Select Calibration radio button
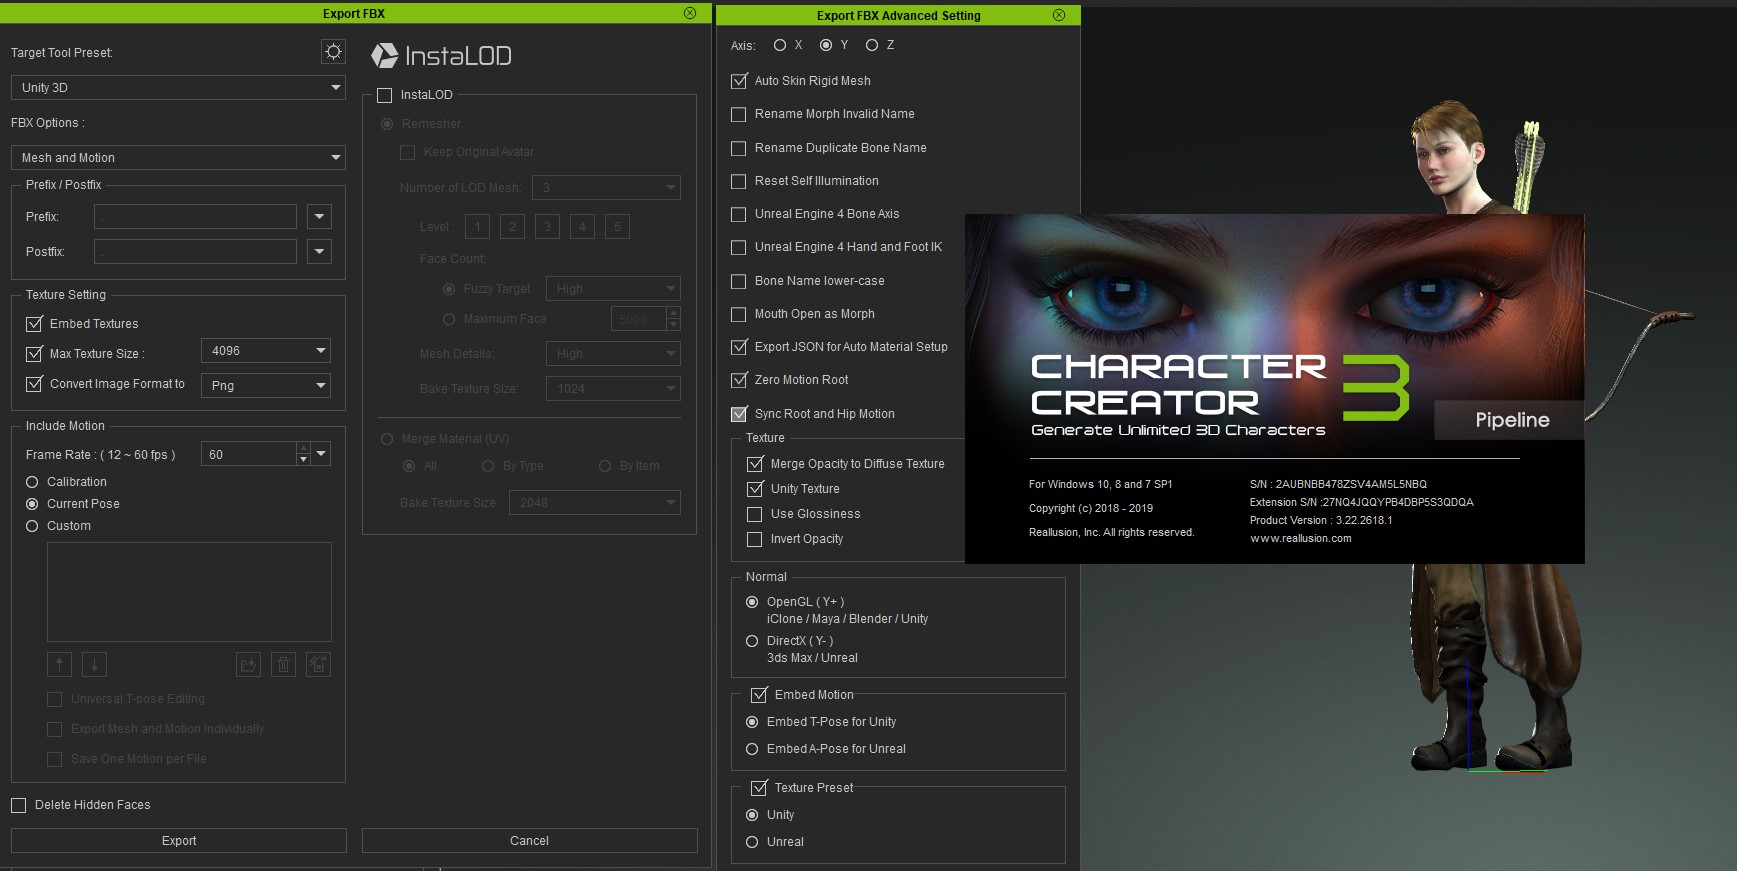The width and height of the screenshot is (1737, 871). [32, 482]
